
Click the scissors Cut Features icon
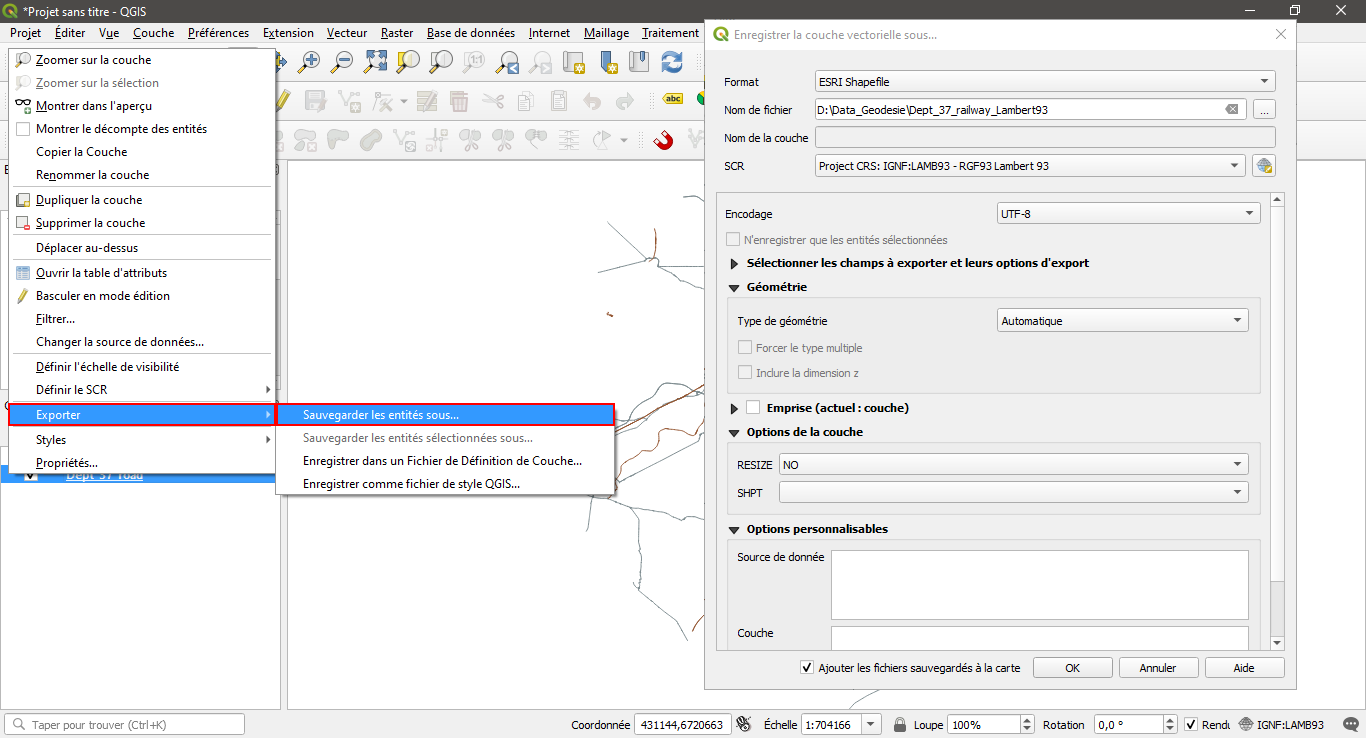tap(493, 101)
